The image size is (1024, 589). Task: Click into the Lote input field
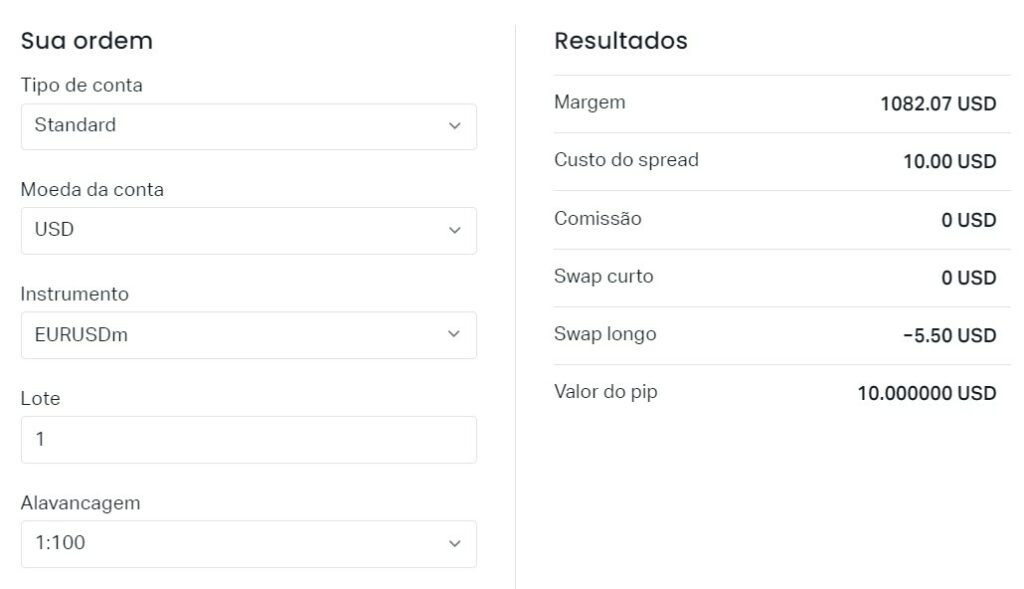[248, 439]
